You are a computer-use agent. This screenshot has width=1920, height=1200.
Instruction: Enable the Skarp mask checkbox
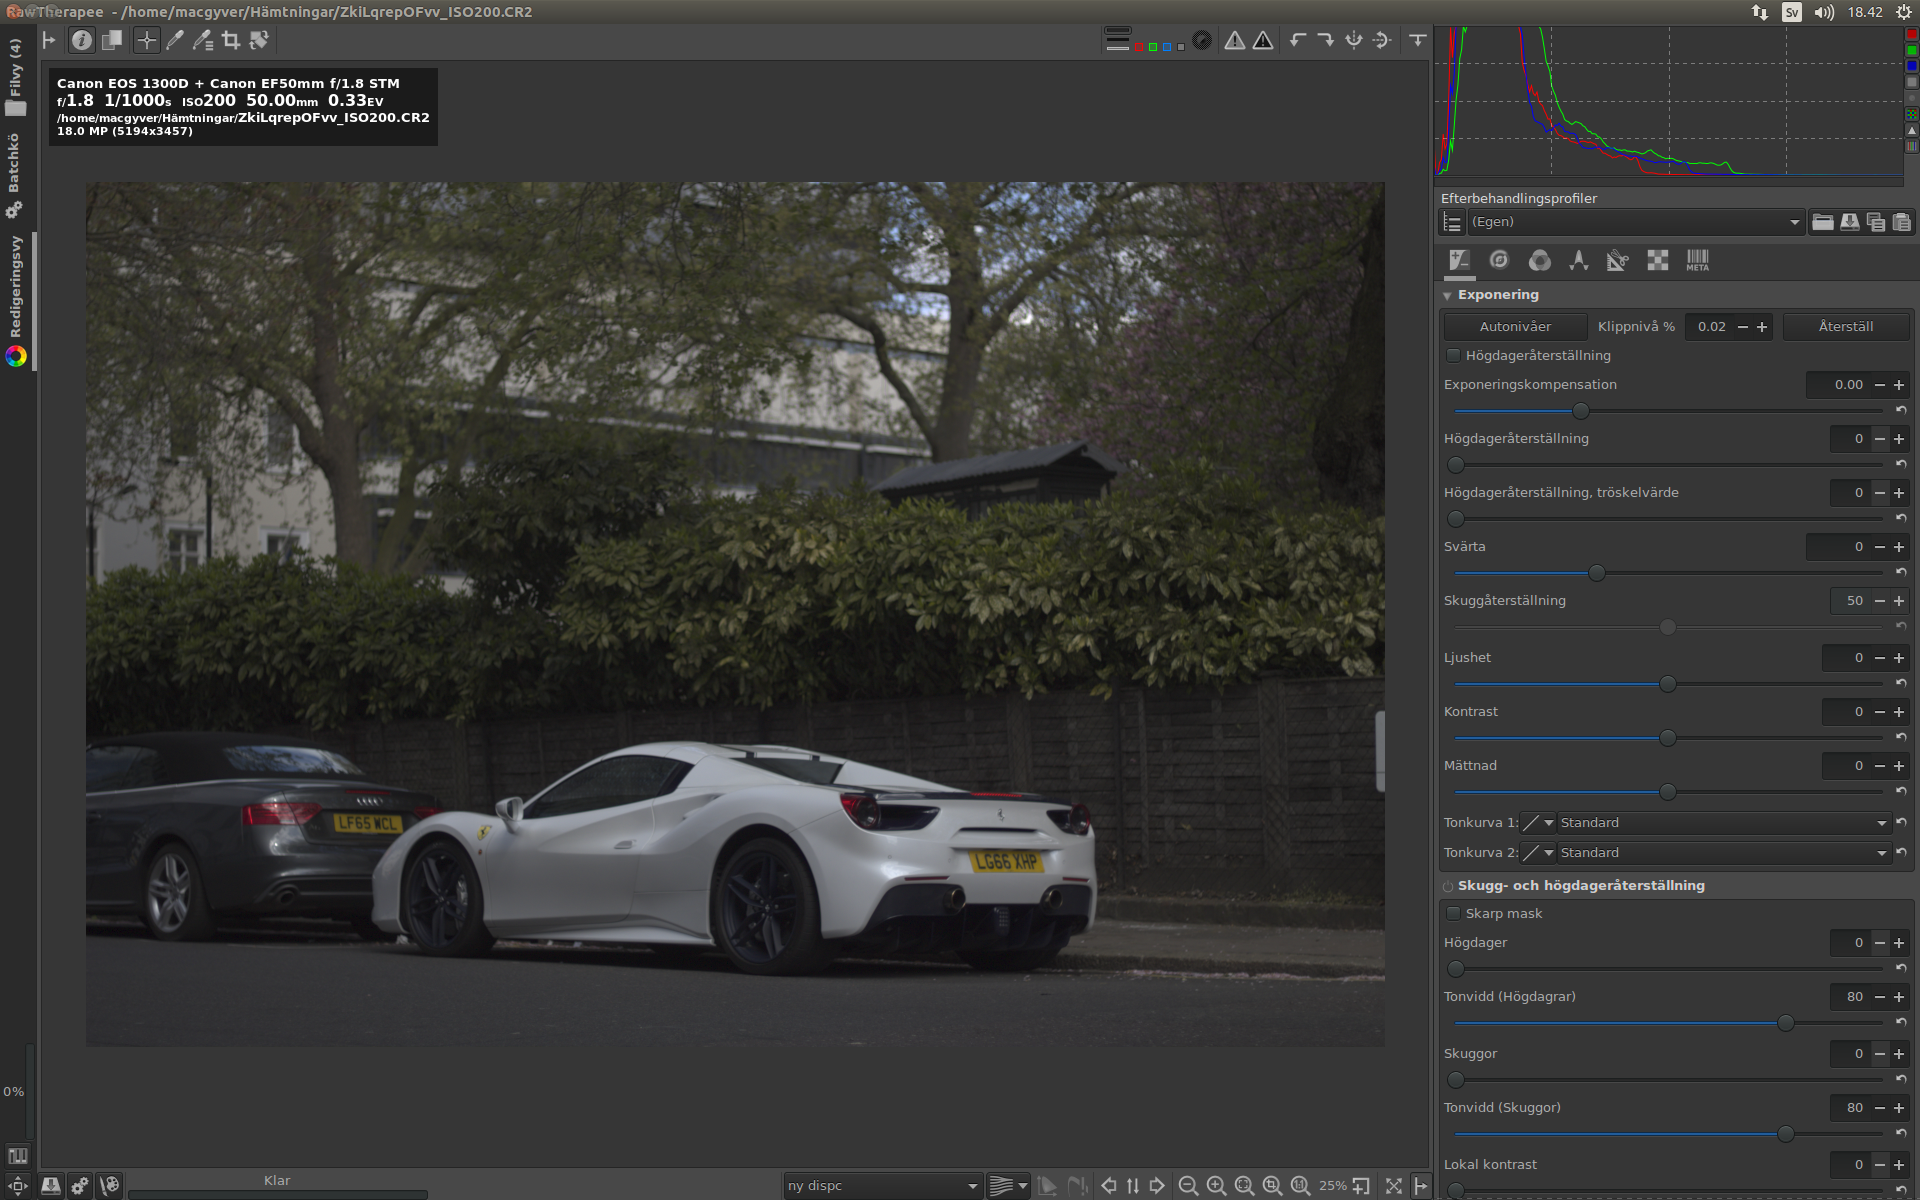click(x=1453, y=913)
